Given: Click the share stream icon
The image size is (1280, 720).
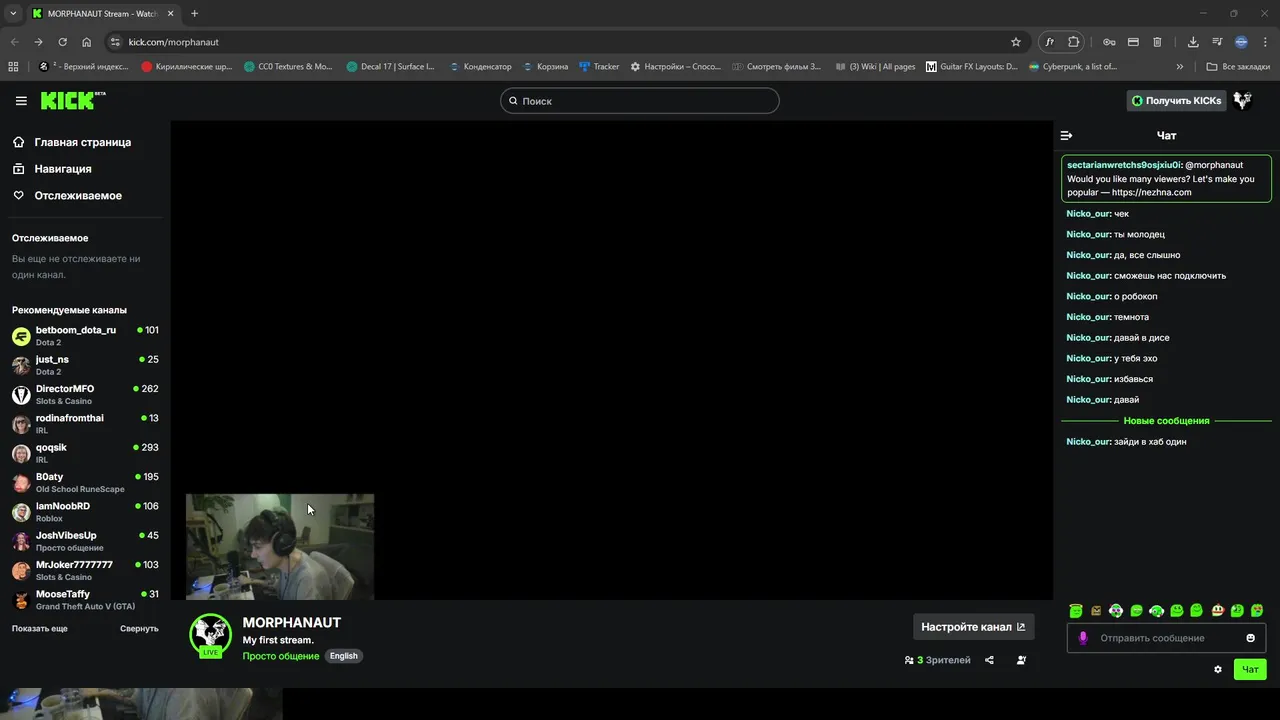Looking at the screenshot, I should (989, 660).
